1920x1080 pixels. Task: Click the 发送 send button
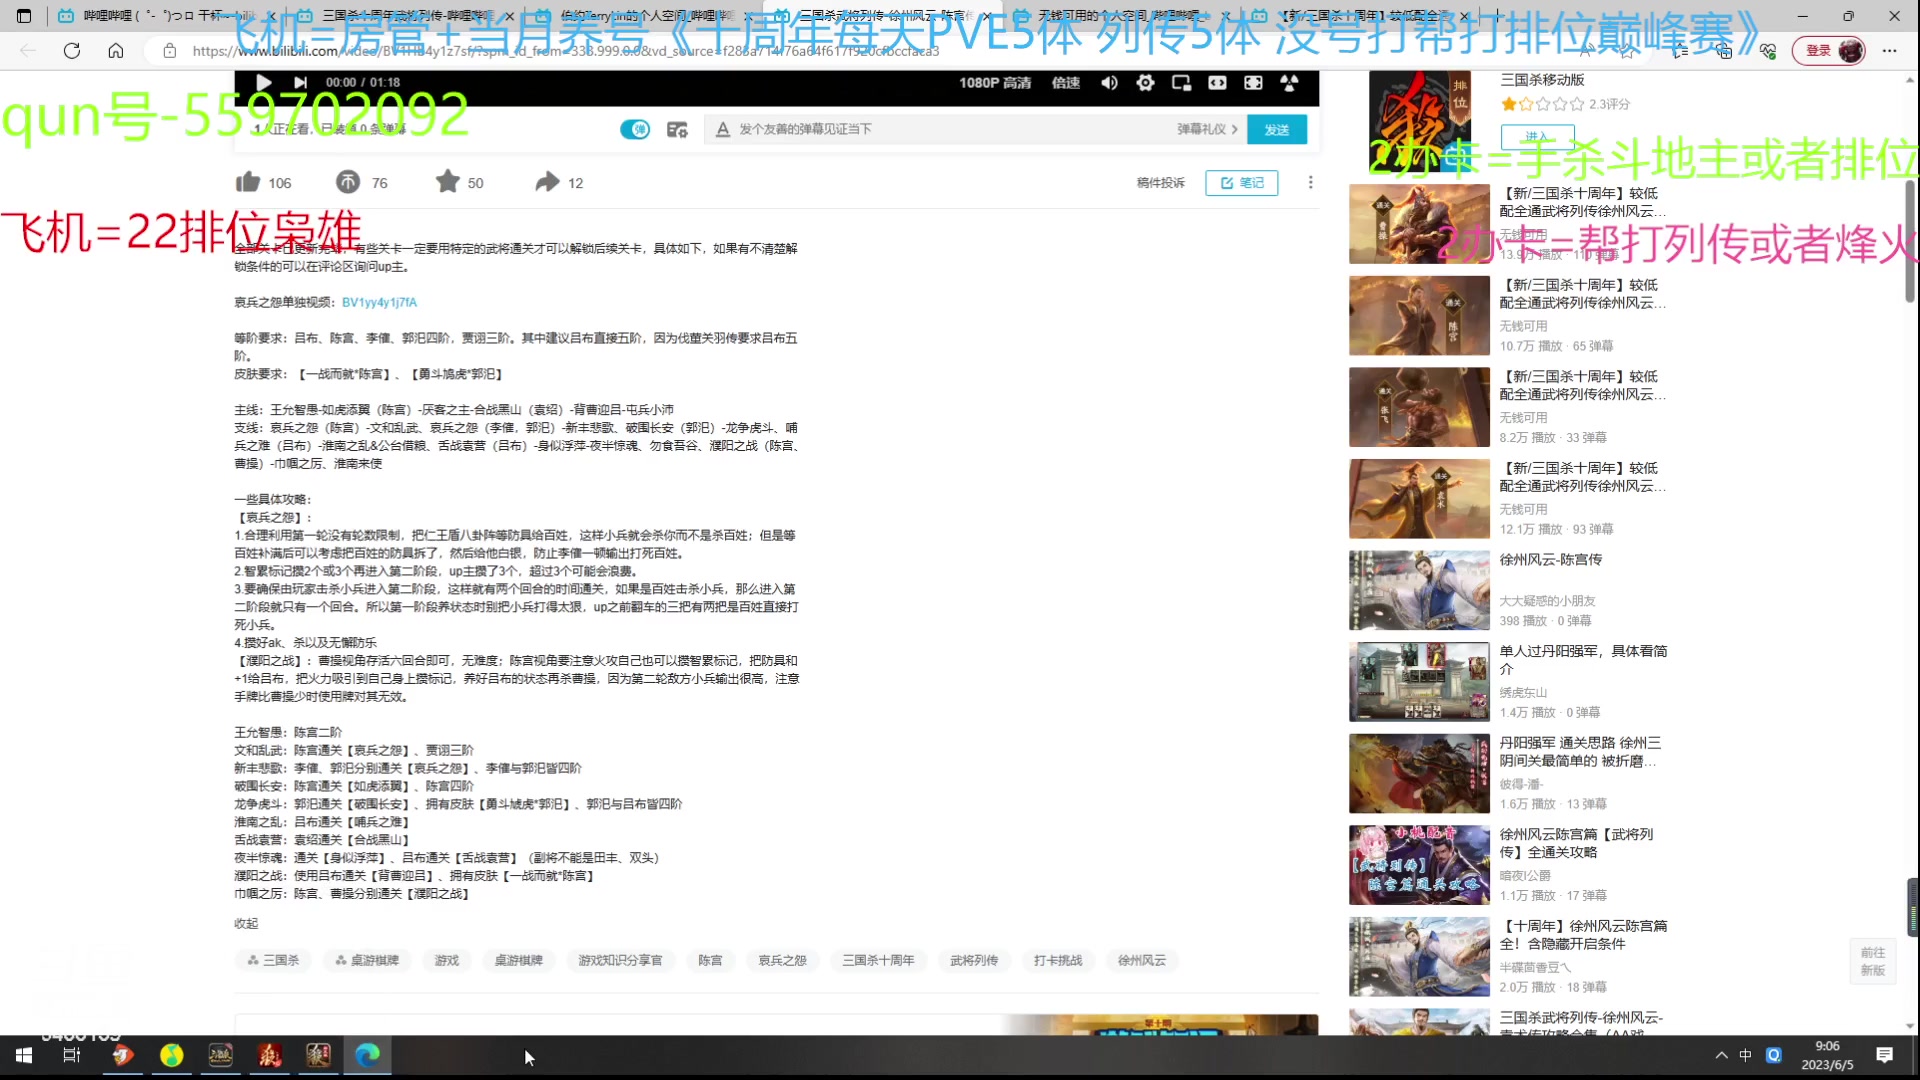click(x=1277, y=129)
